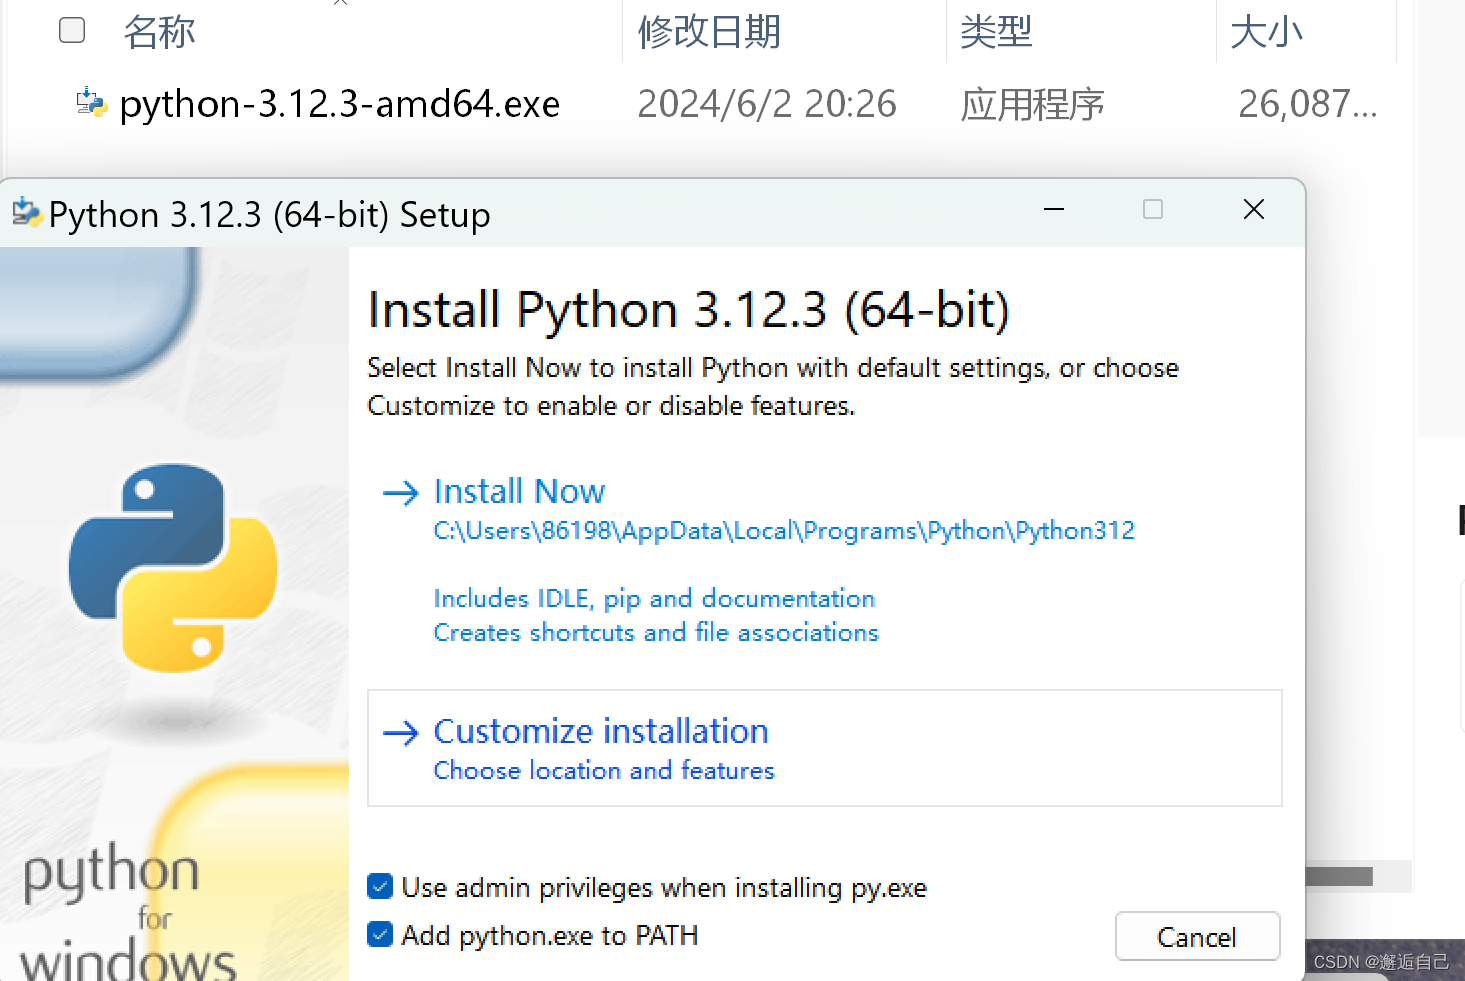
Task: Close the Python 3.12.3 Setup window
Action: click(x=1254, y=209)
